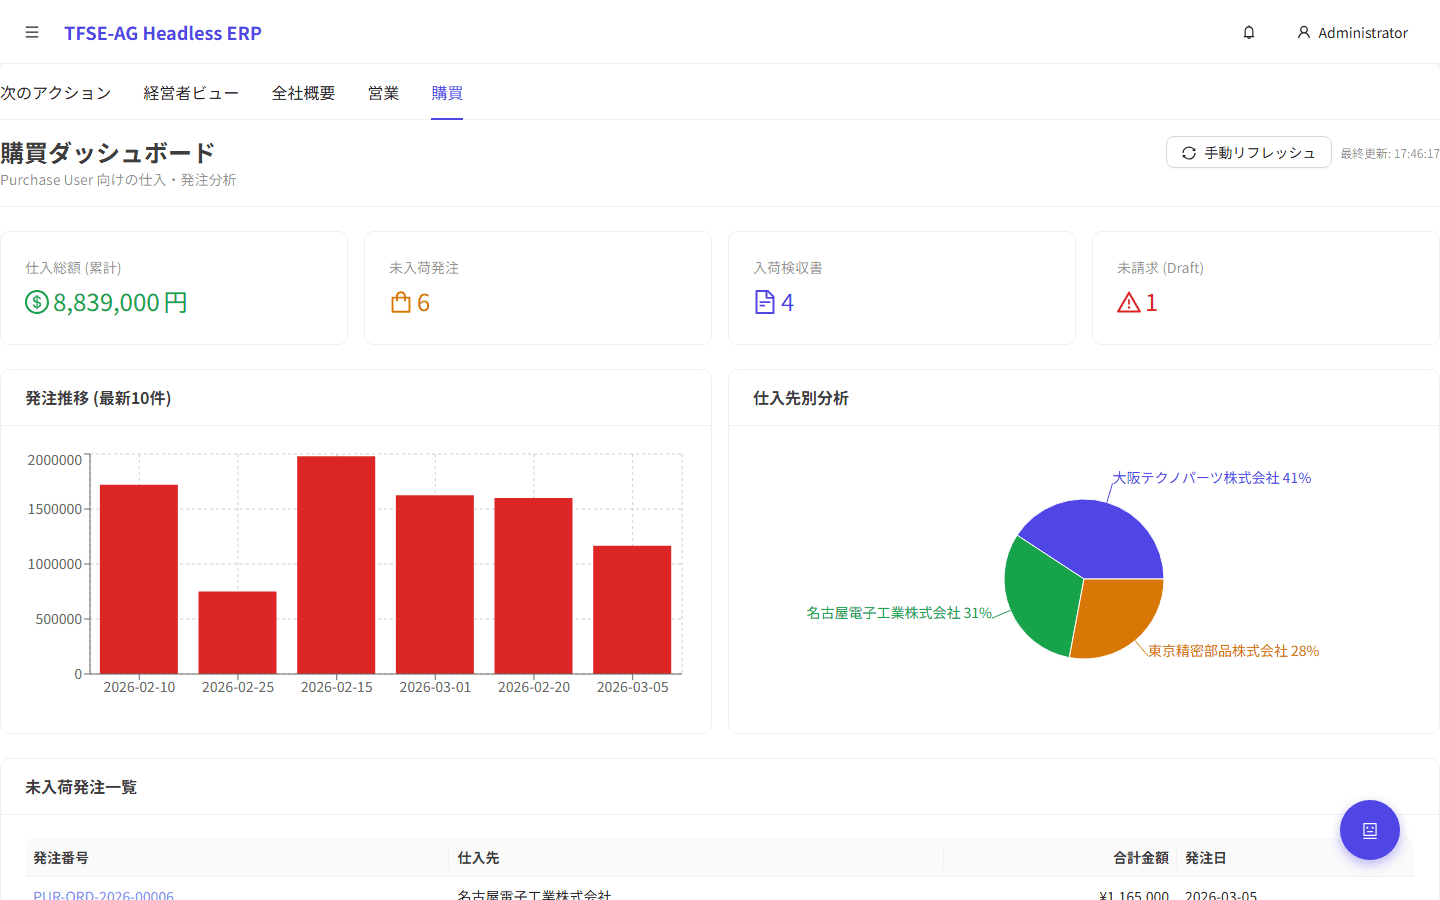1440x900 pixels.
Task: Click the floating chat assistant button
Action: [x=1369, y=830]
